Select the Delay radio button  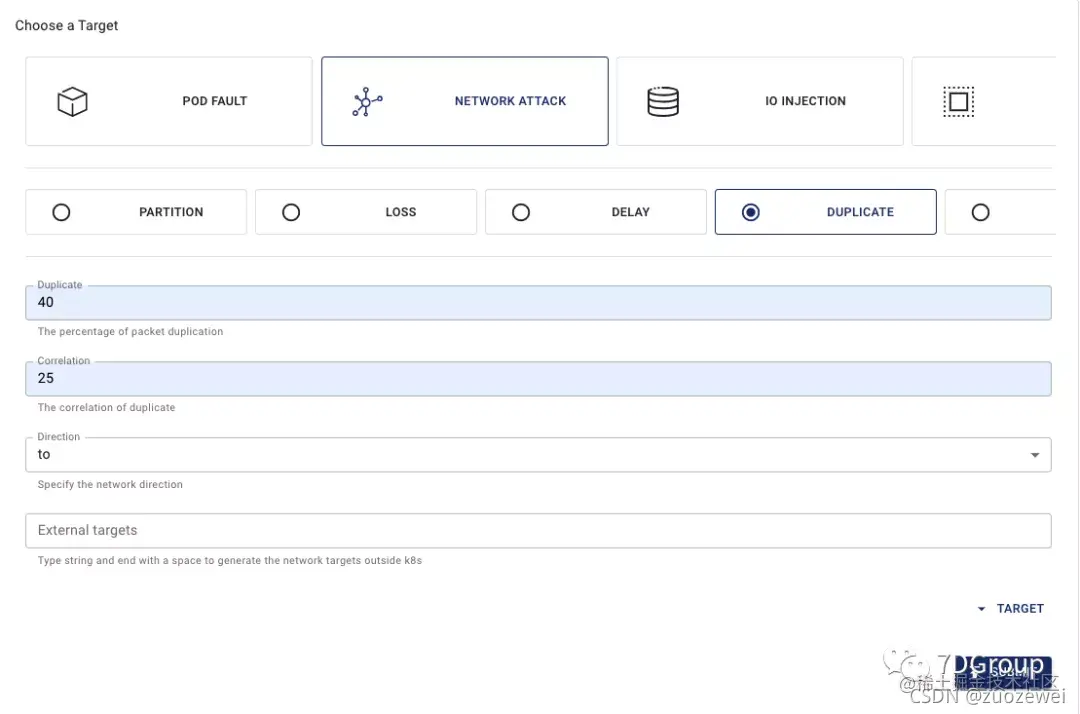[521, 212]
